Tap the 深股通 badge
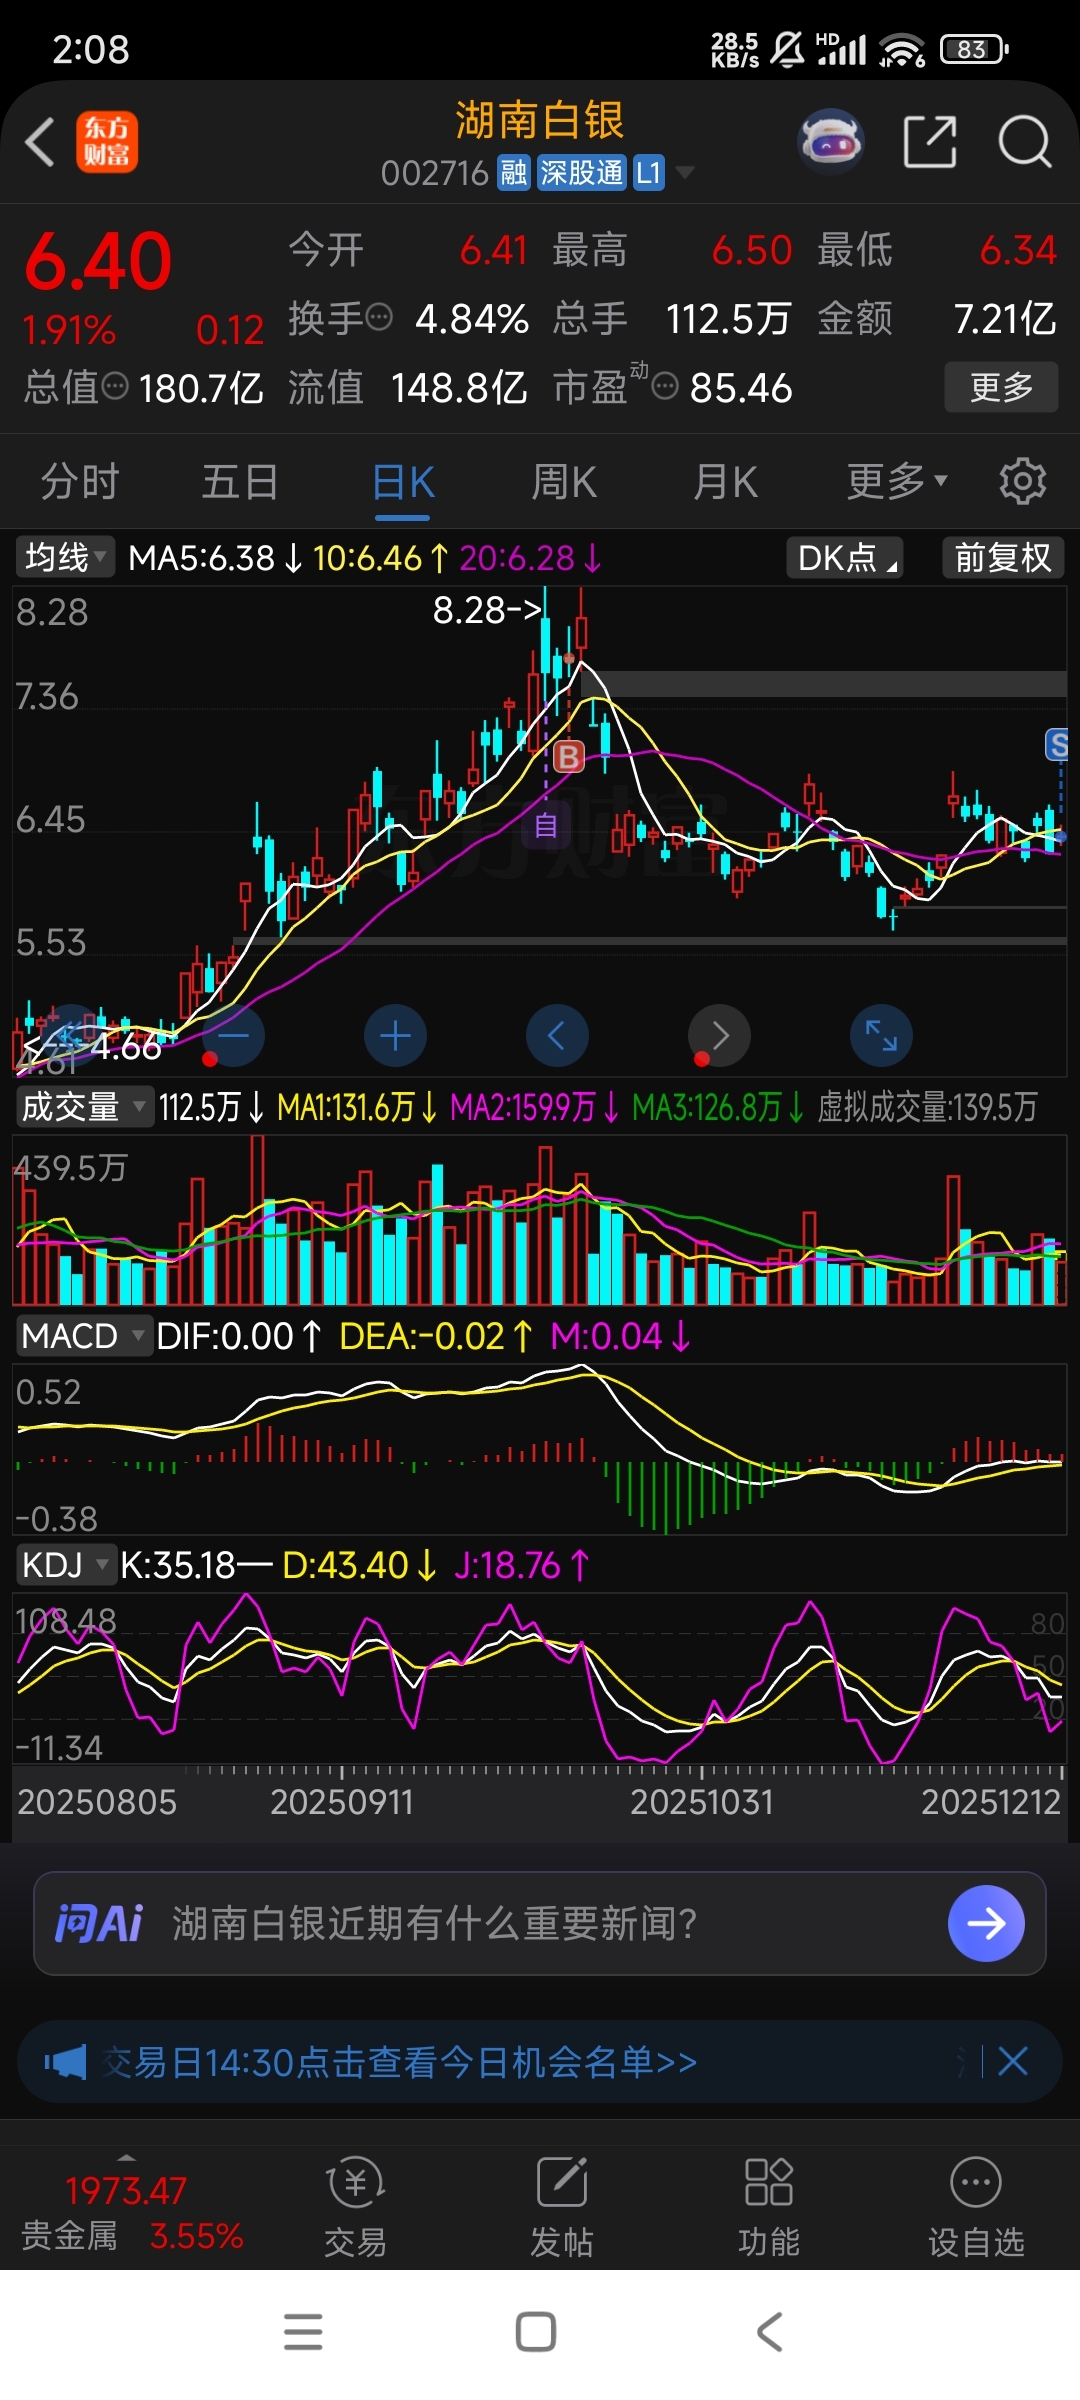The image size is (1080, 2400). (581, 173)
